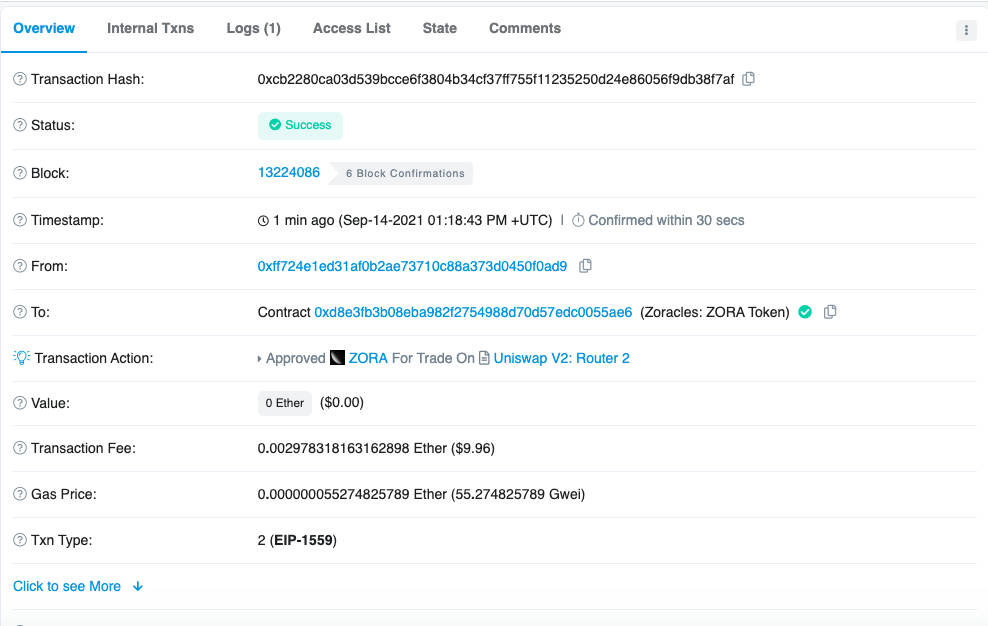The image size is (988, 626).
Task: Open block 13224086 link
Action: click(x=289, y=173)
